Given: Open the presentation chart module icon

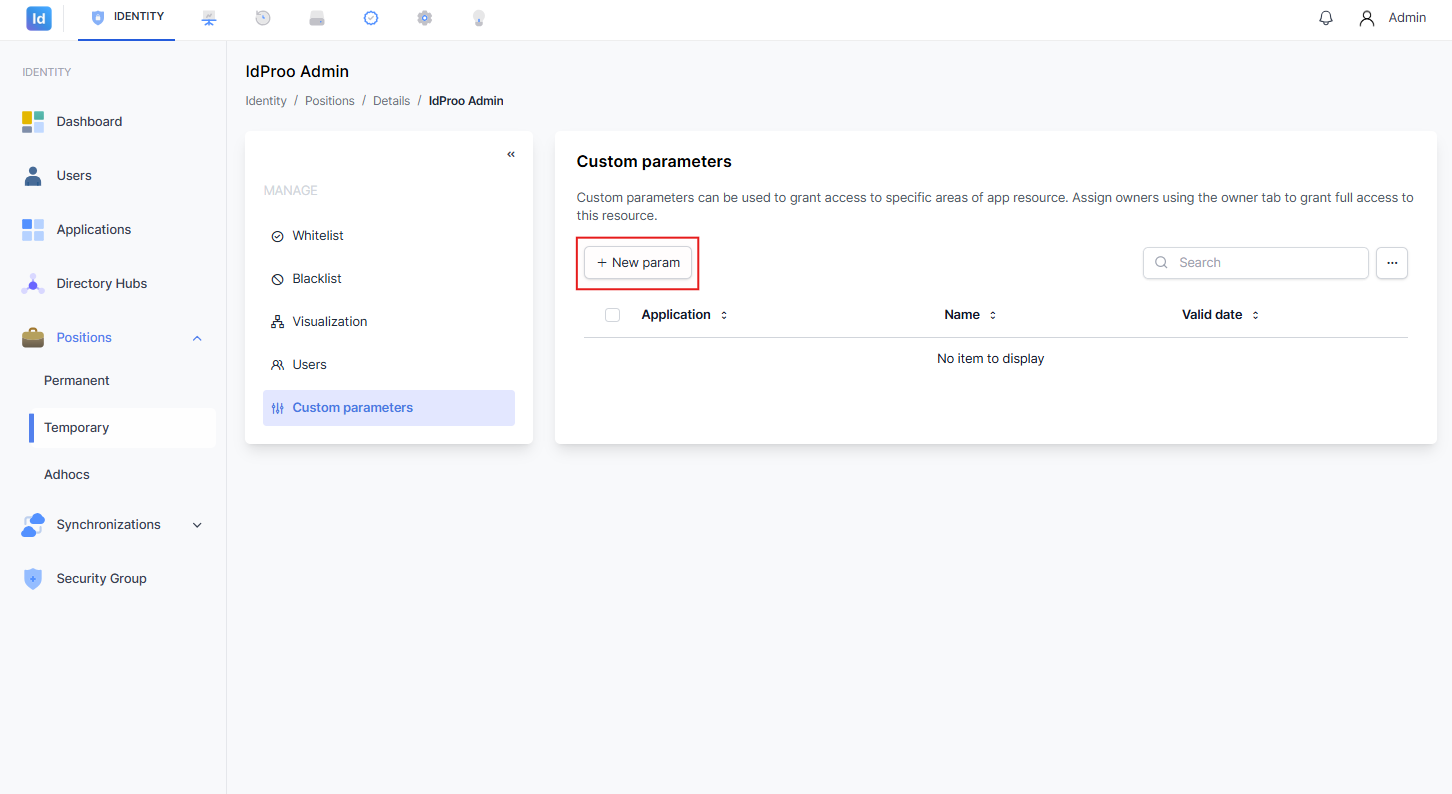Looking at the screenshot, I should pos(209,18).
